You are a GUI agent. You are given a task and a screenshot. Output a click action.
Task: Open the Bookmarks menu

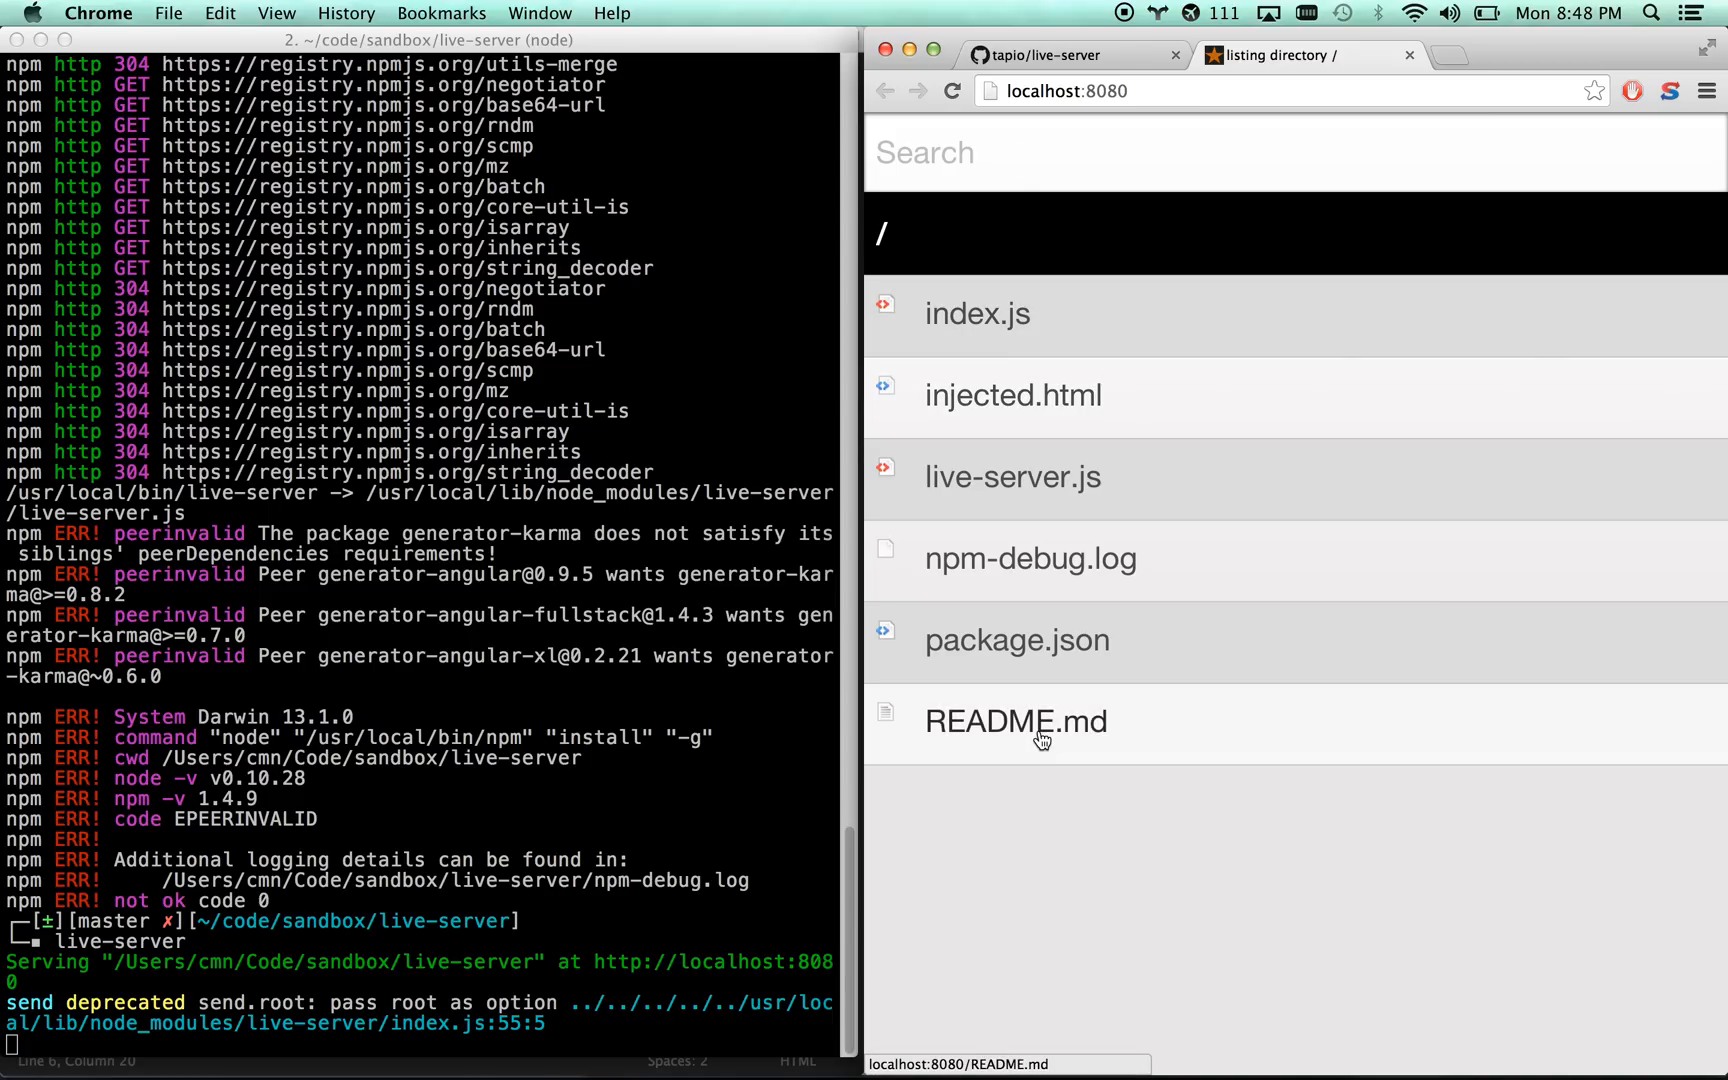pyautogui.click(x=441, y=13)
